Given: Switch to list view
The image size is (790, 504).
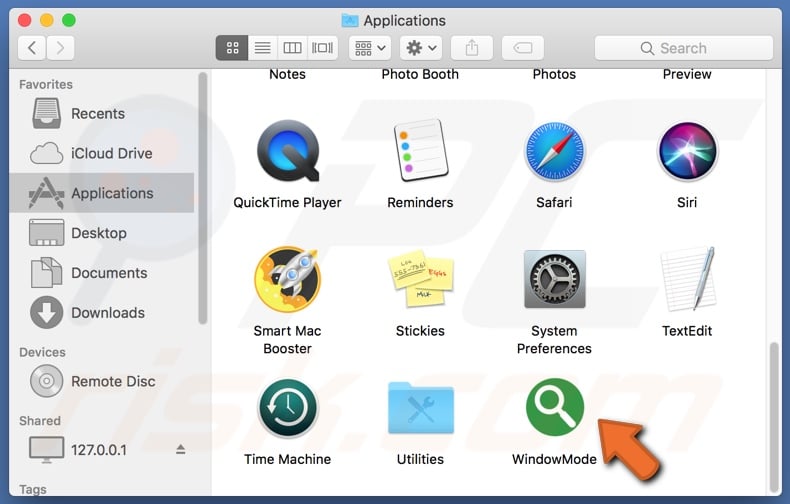Looking at the screenshot, I should click(x=262, y=48).
